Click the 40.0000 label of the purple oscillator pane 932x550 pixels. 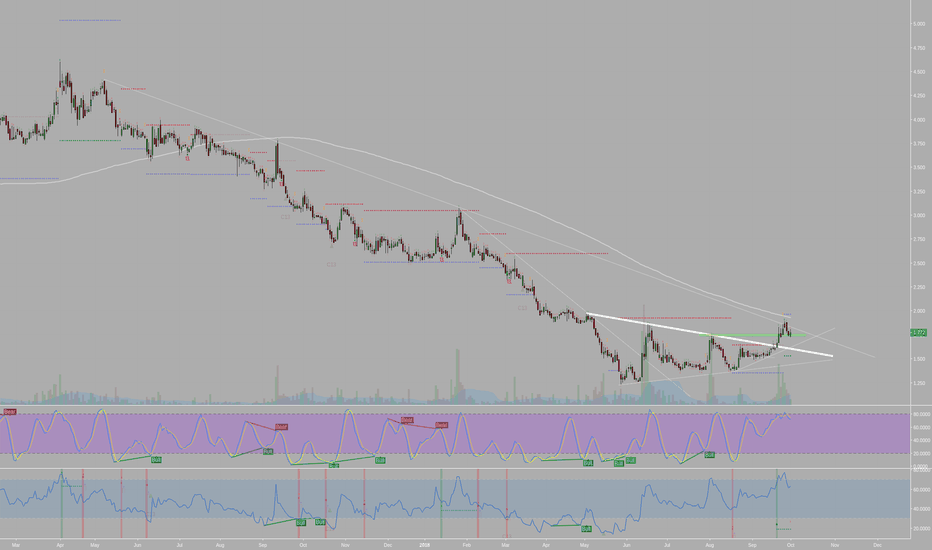(921, 441)
